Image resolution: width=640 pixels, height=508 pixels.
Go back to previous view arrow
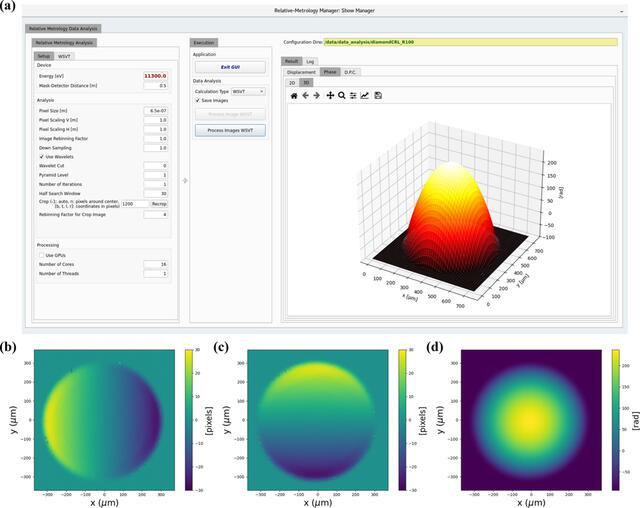click(x=305, y=95)
